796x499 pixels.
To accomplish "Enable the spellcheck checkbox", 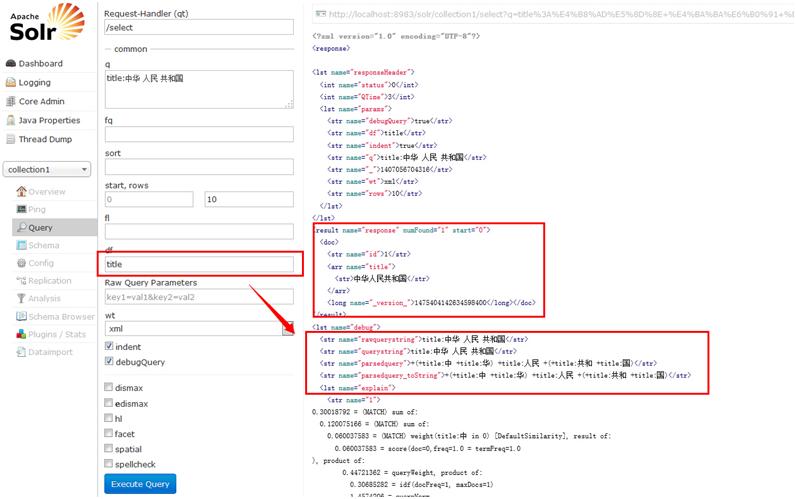I will click(x=109, y=464).
